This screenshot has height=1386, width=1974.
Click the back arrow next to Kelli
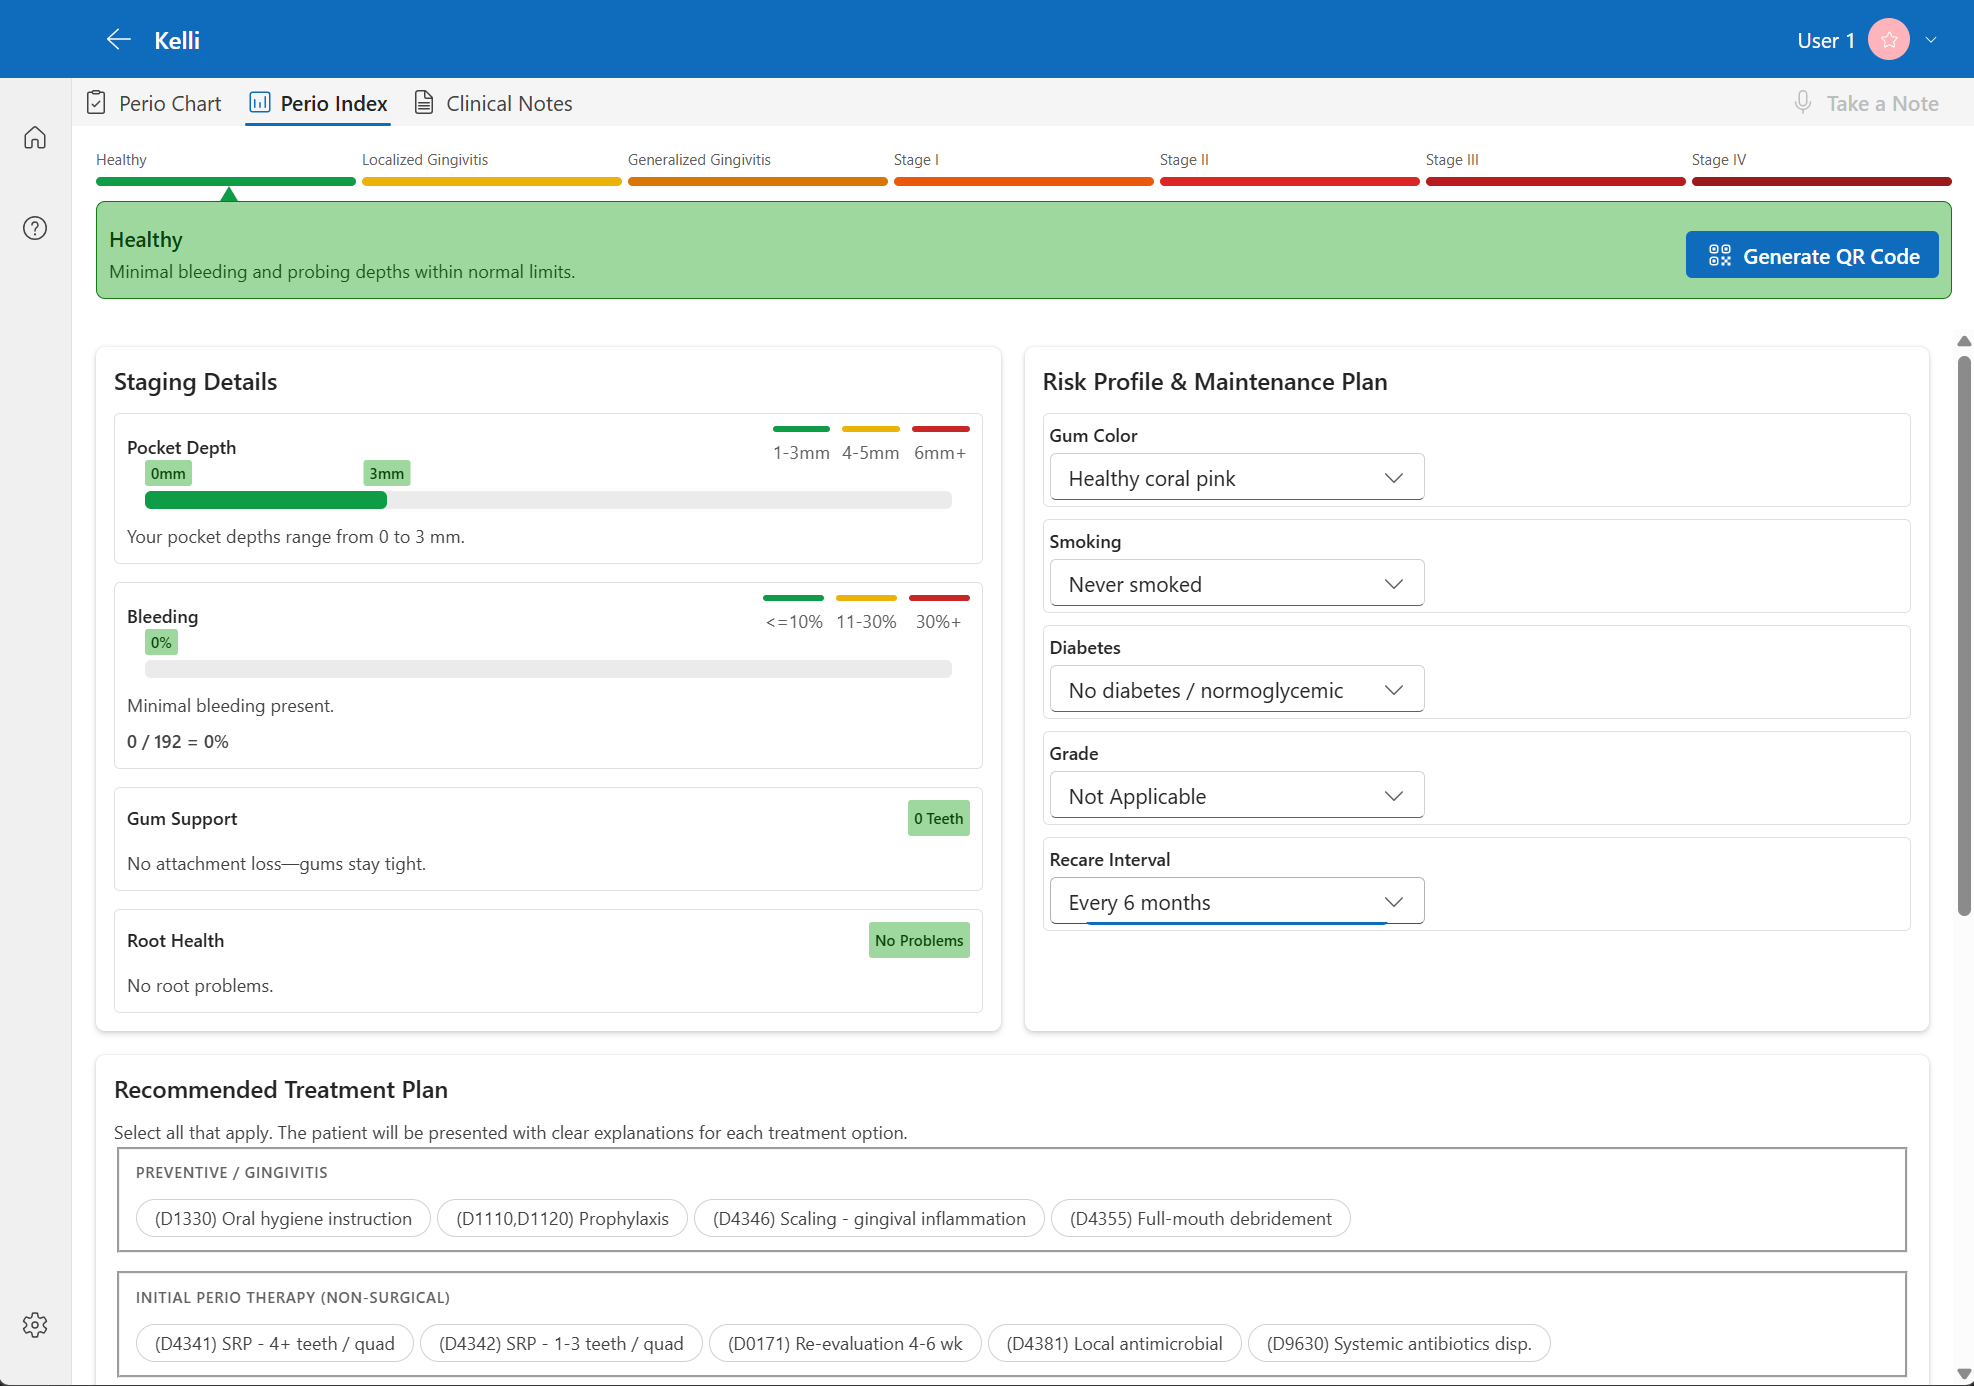(118, 40)
